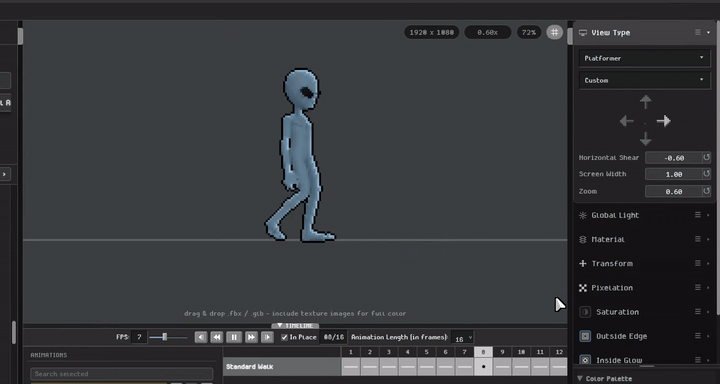Click the View Type monitor icon
Screen dimensions: 720x384
pyautogui.click(x=583, y=33)
